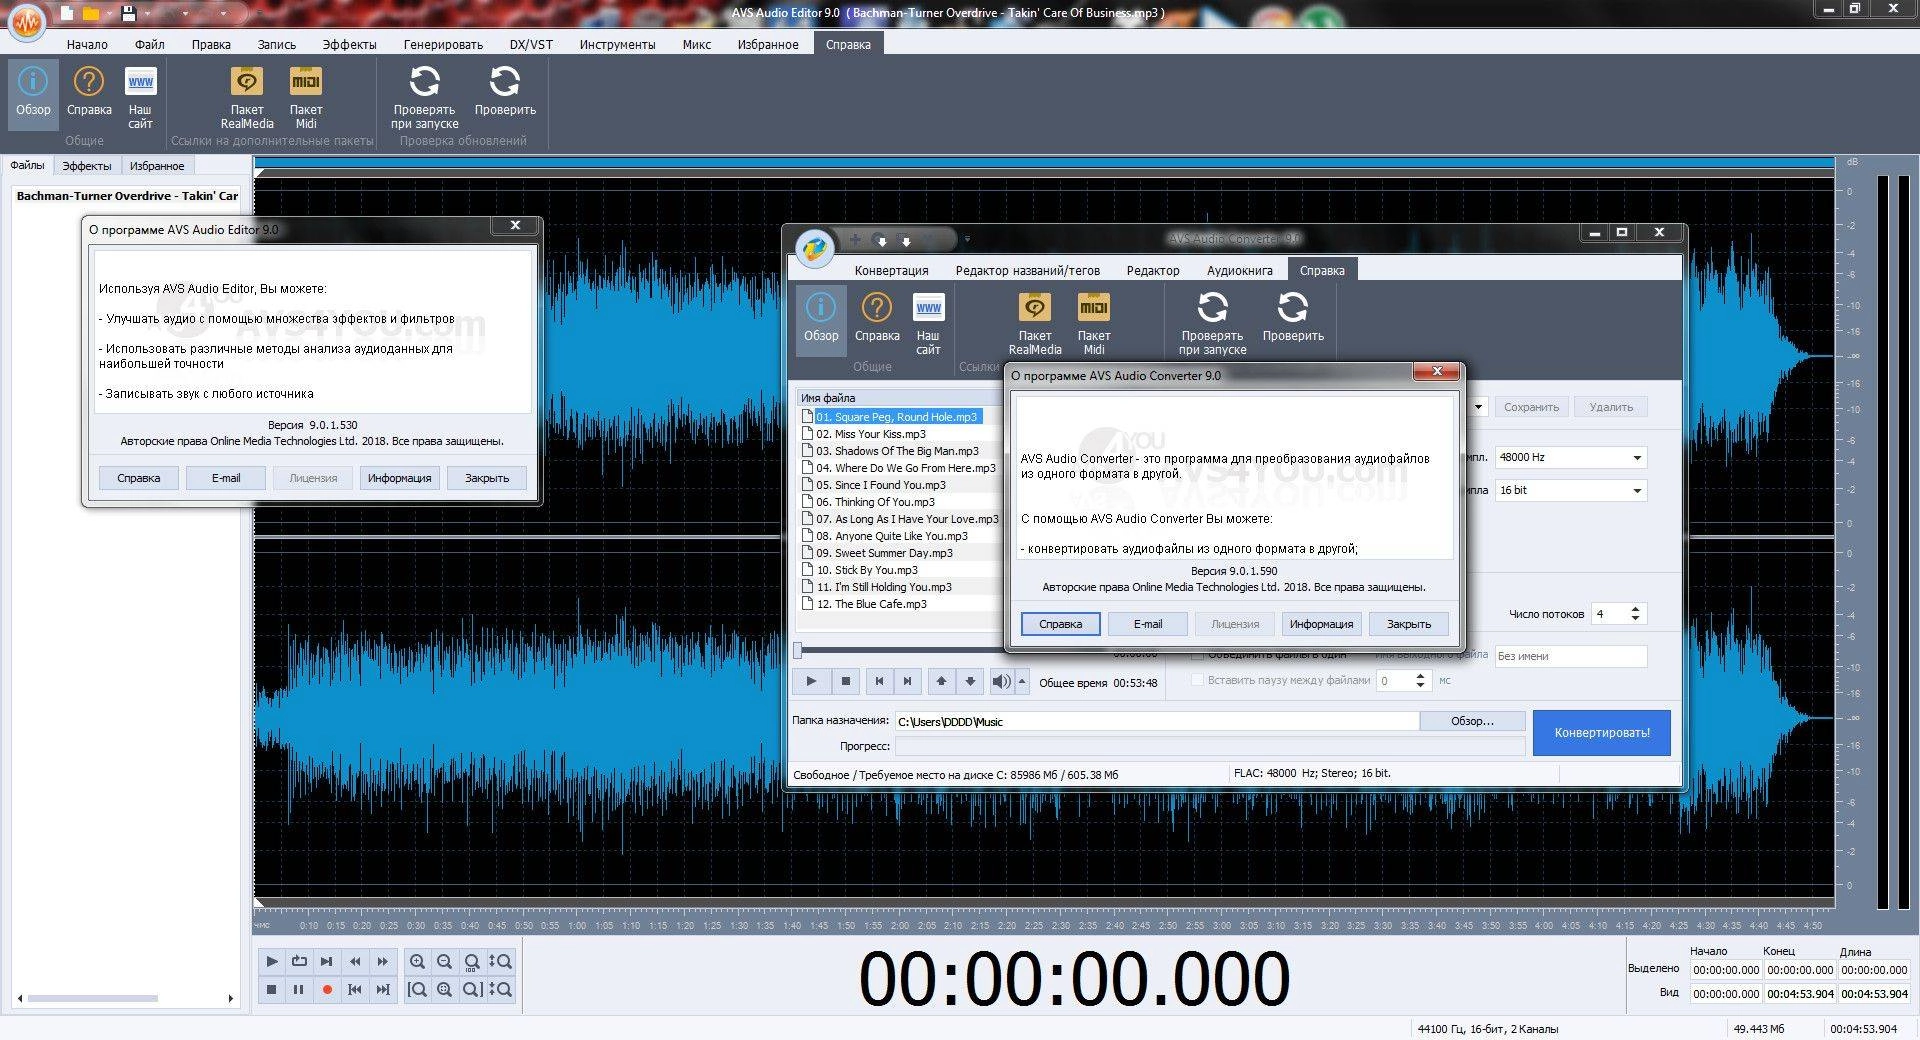Click Audio Converter playback position slider handle
1920x1040 pixels.
pos(798,651)
